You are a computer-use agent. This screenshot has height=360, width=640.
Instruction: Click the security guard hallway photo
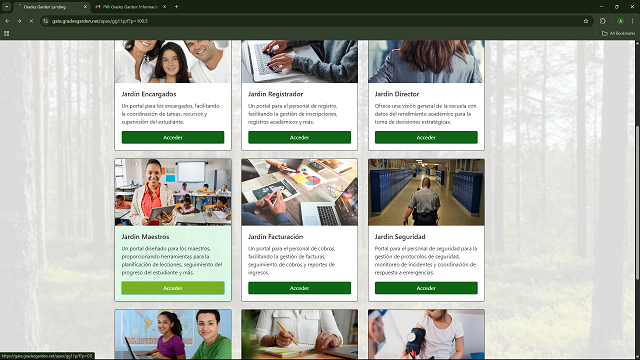pos(426,192)
